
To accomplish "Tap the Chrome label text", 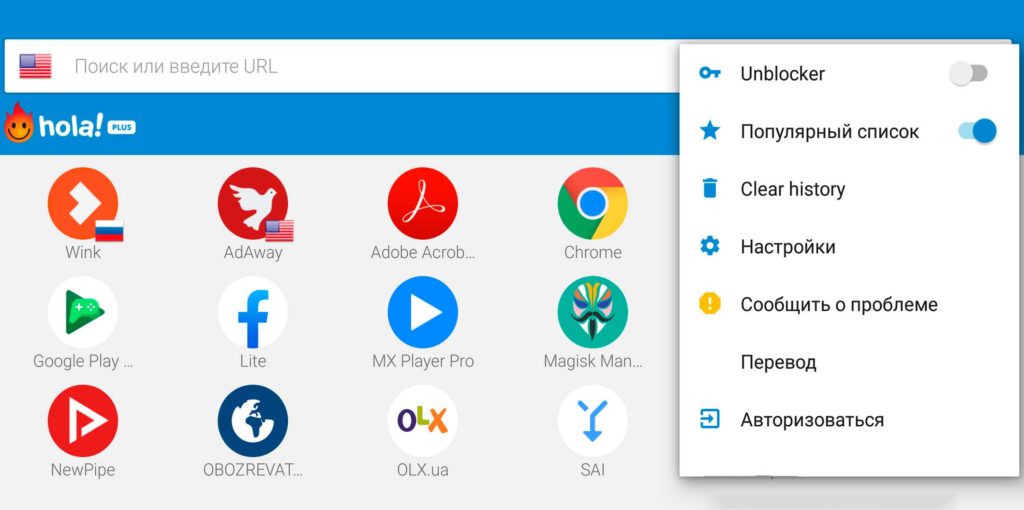I will pyautogui.click(x=592, y=252).
